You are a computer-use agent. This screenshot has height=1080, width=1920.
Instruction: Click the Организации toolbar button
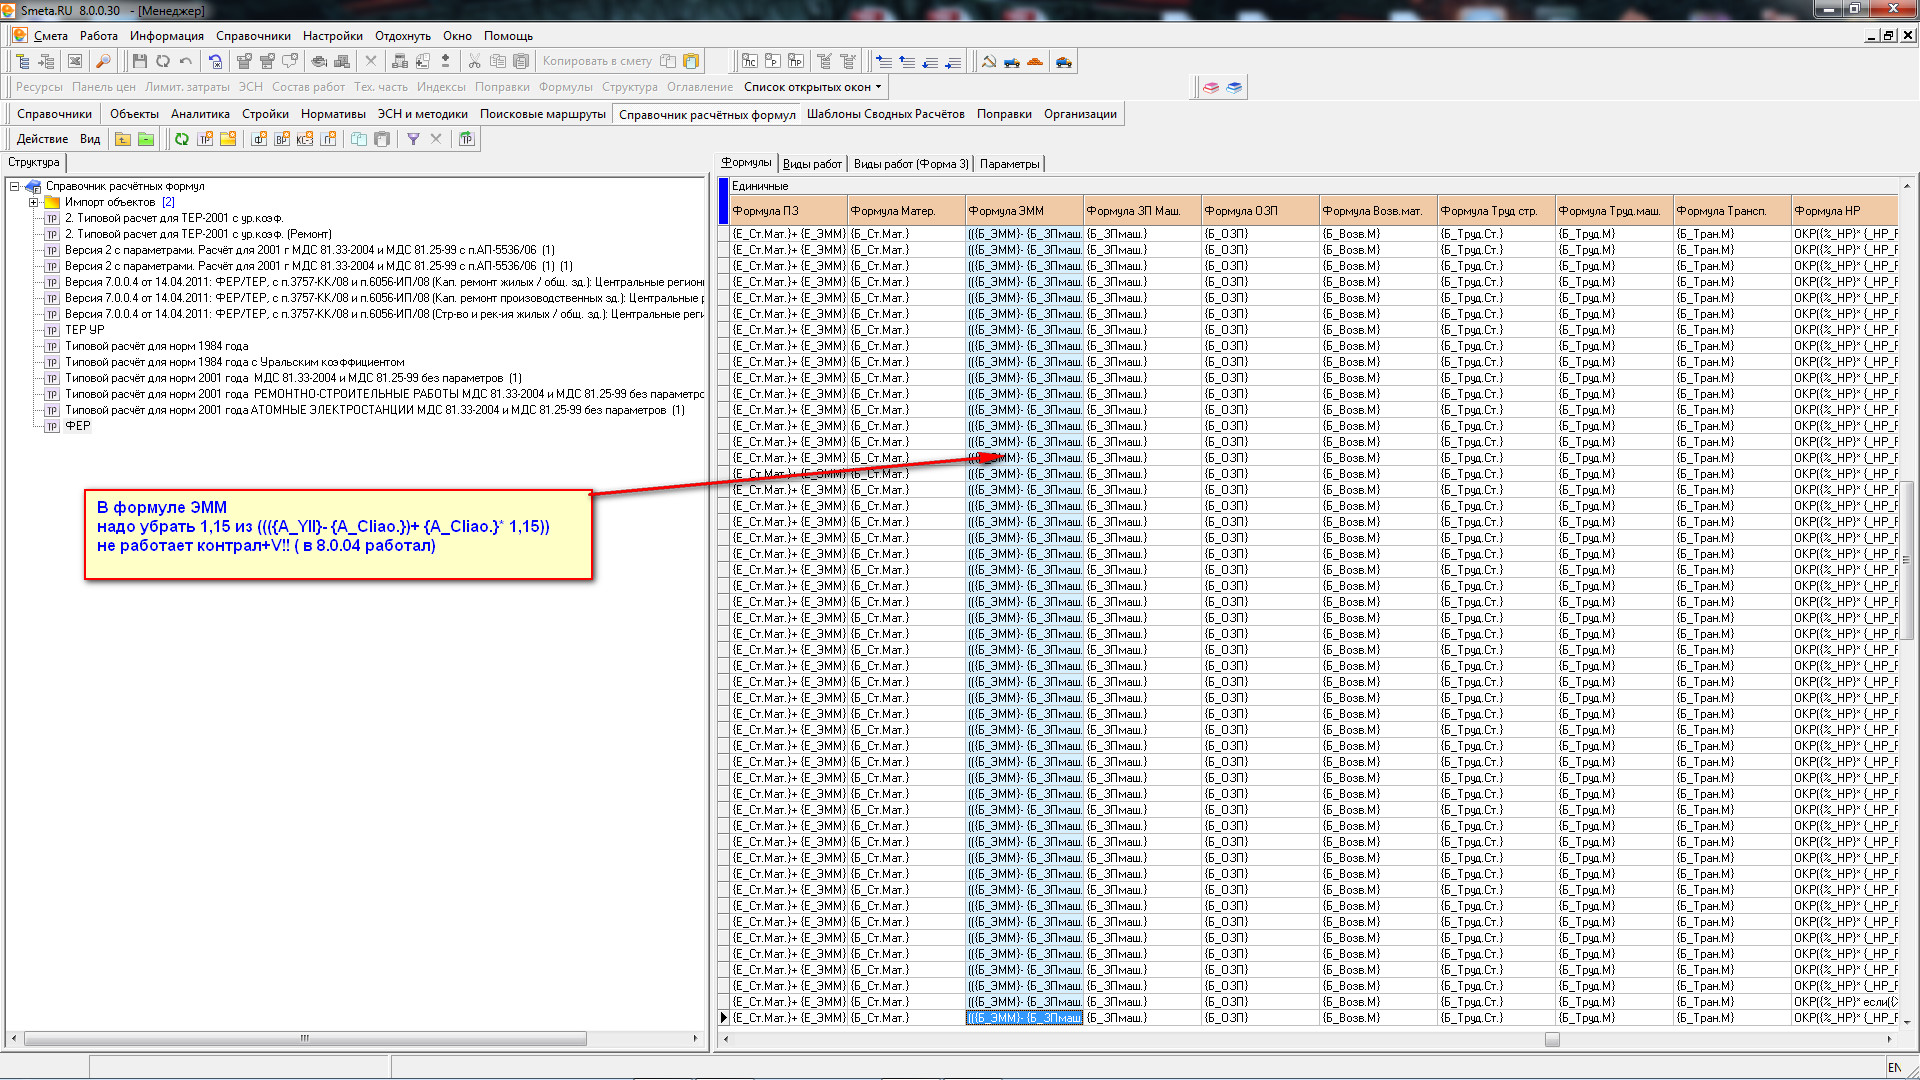(1080, 114)
